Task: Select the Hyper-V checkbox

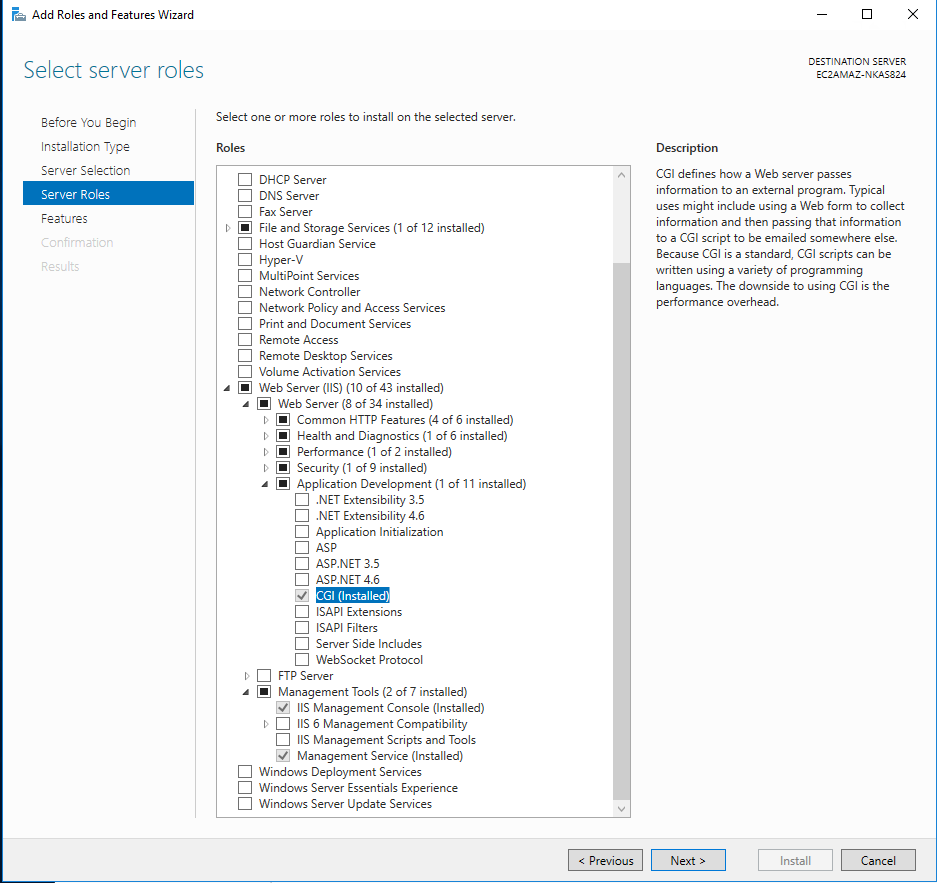Action: tap(245, 259)
